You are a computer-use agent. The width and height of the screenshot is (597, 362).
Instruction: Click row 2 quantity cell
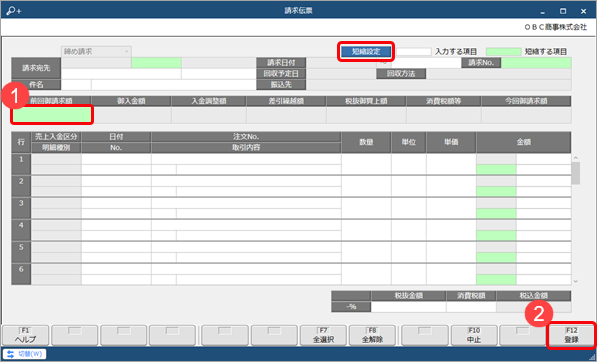coord(366,186)
